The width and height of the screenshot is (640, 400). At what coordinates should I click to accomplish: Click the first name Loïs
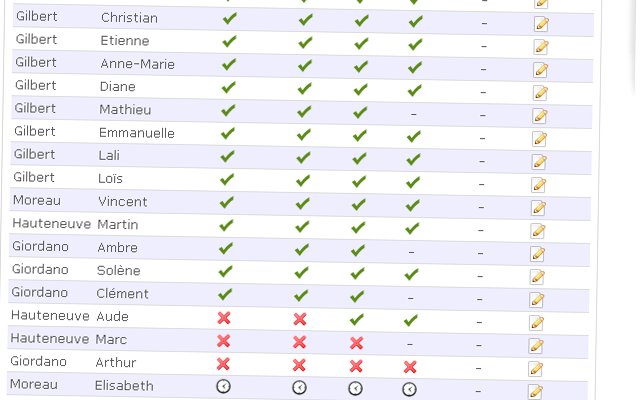click(x=111, y=178)
